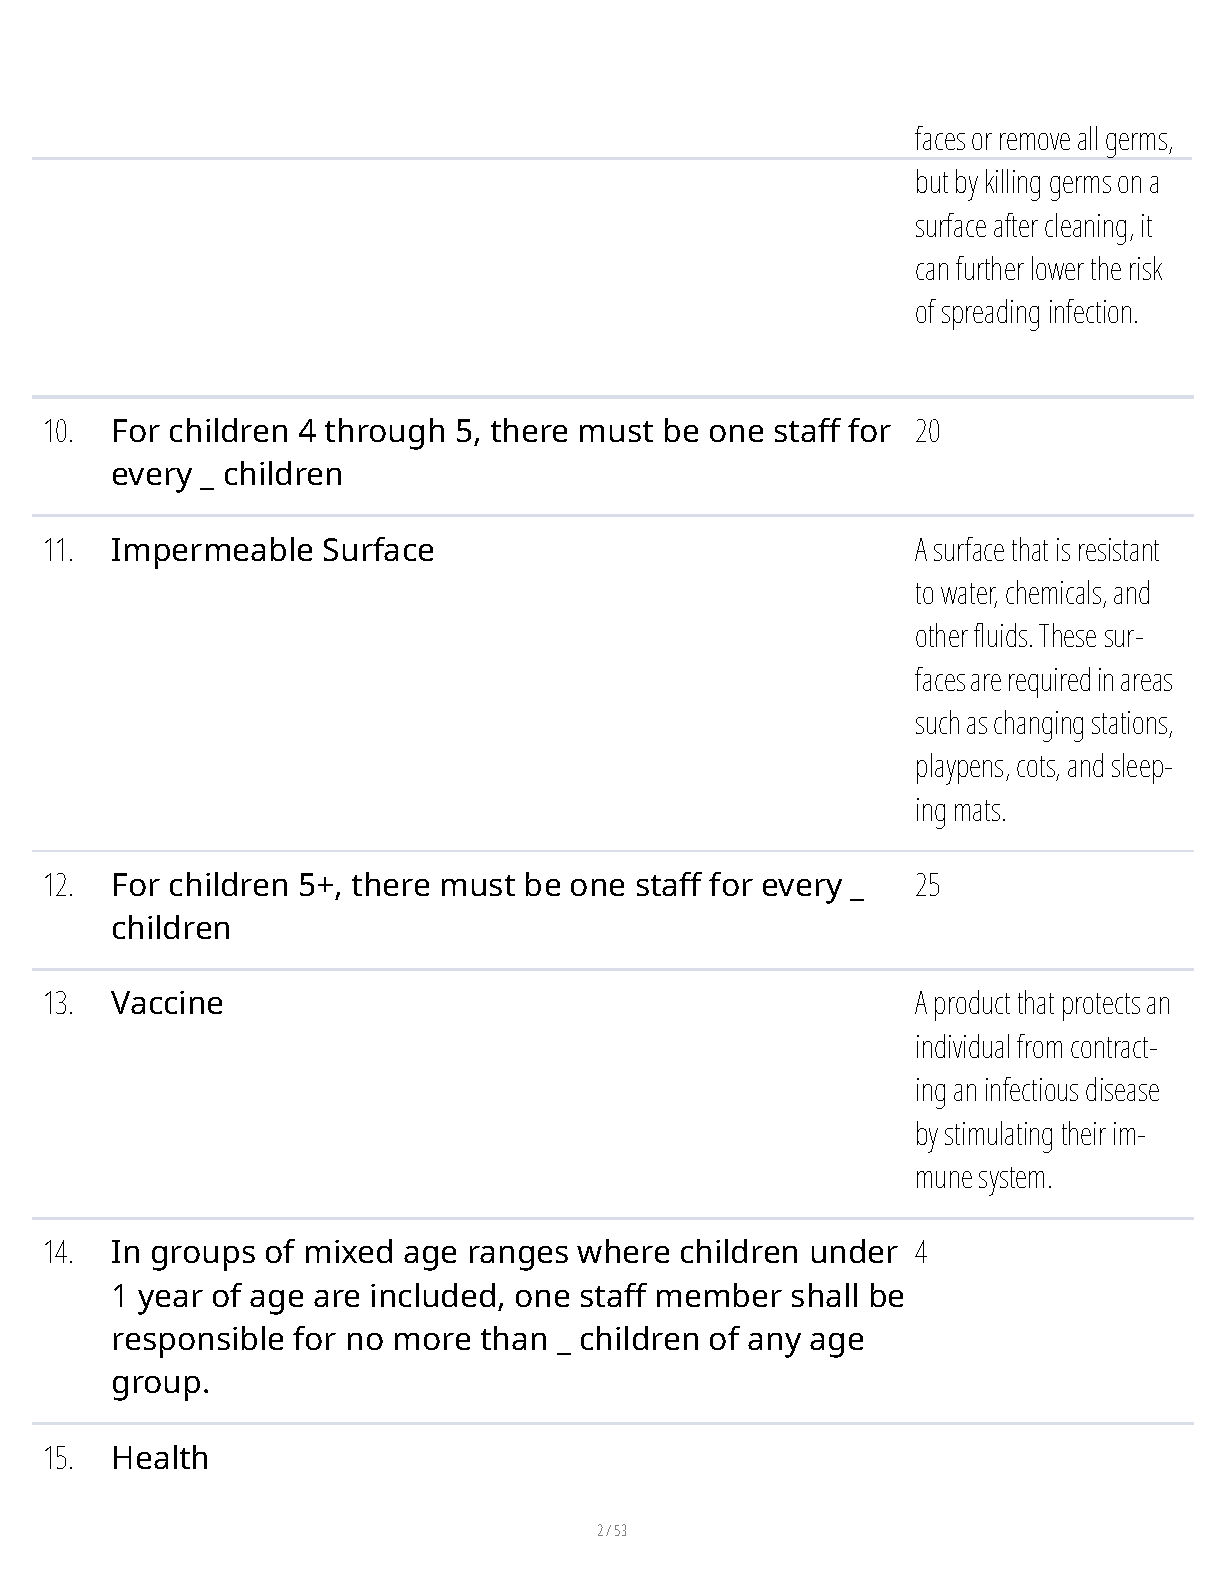Click the question about children 4 through 5
Image resolution: width=1224 pixels, height=1584 pixels.
(x=500, y=452)
